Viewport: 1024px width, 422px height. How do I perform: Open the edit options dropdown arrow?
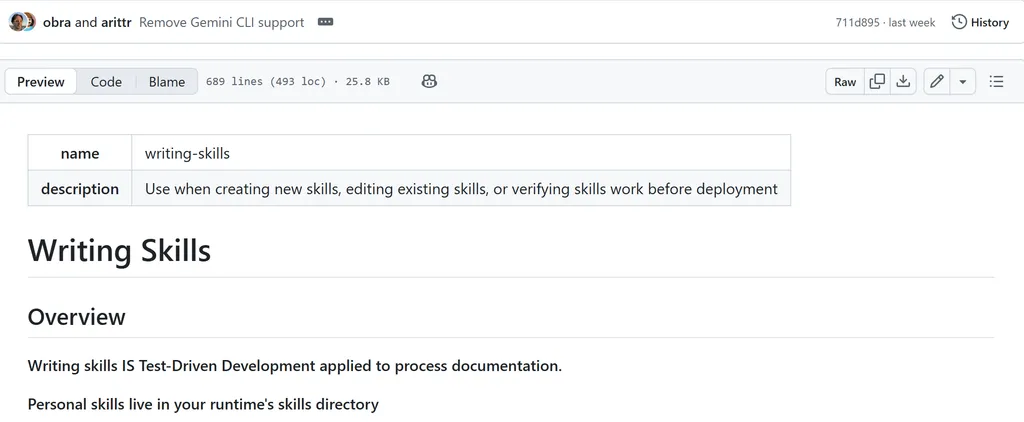click(963, 82)
